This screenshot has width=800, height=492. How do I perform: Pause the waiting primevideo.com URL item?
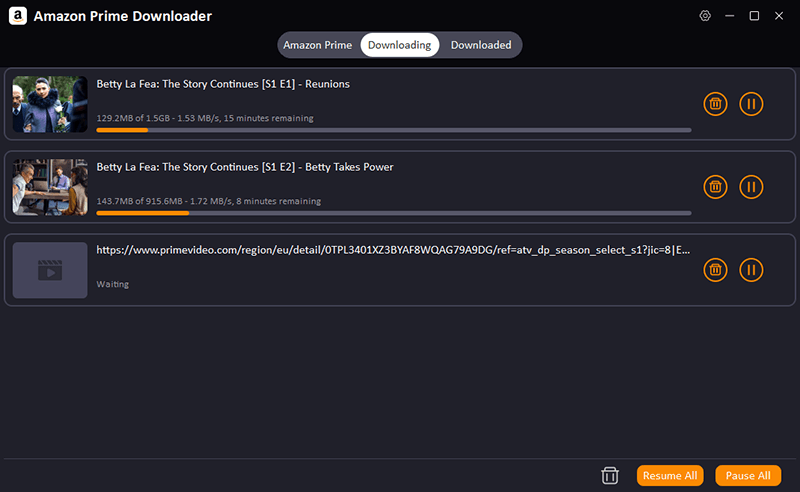point(751,269)
